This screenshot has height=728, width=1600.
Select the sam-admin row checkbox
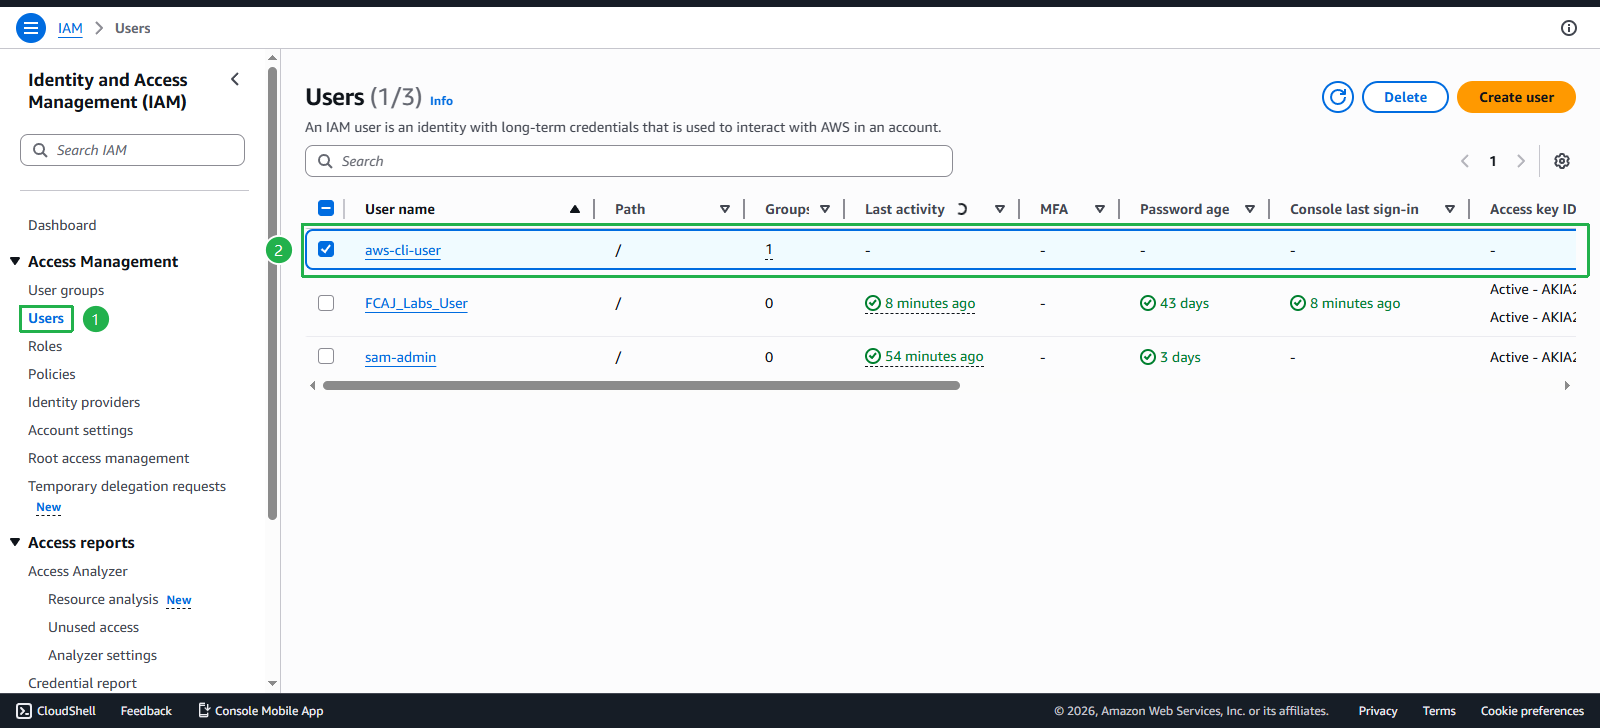pyautogui.click(x=326, y=356)
